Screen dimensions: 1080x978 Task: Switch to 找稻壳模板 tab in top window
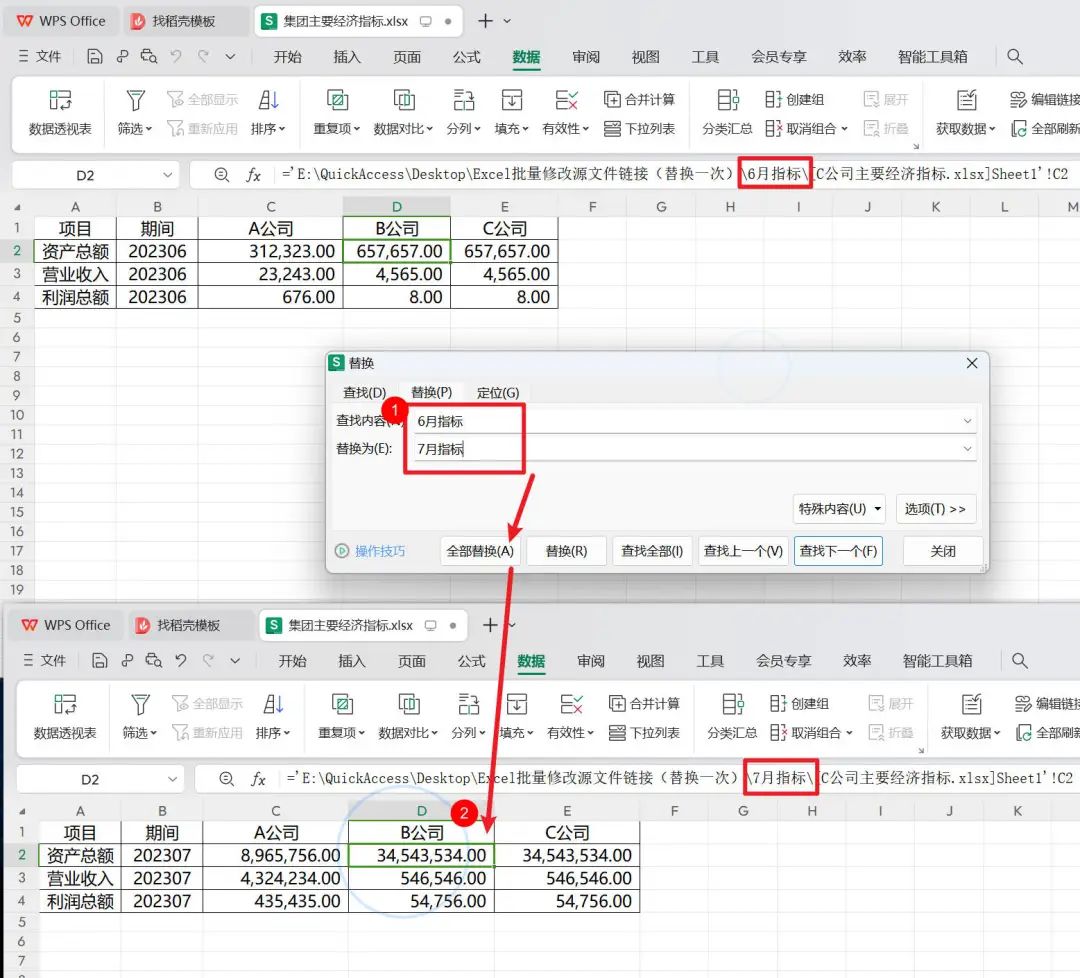coord(184,21)
